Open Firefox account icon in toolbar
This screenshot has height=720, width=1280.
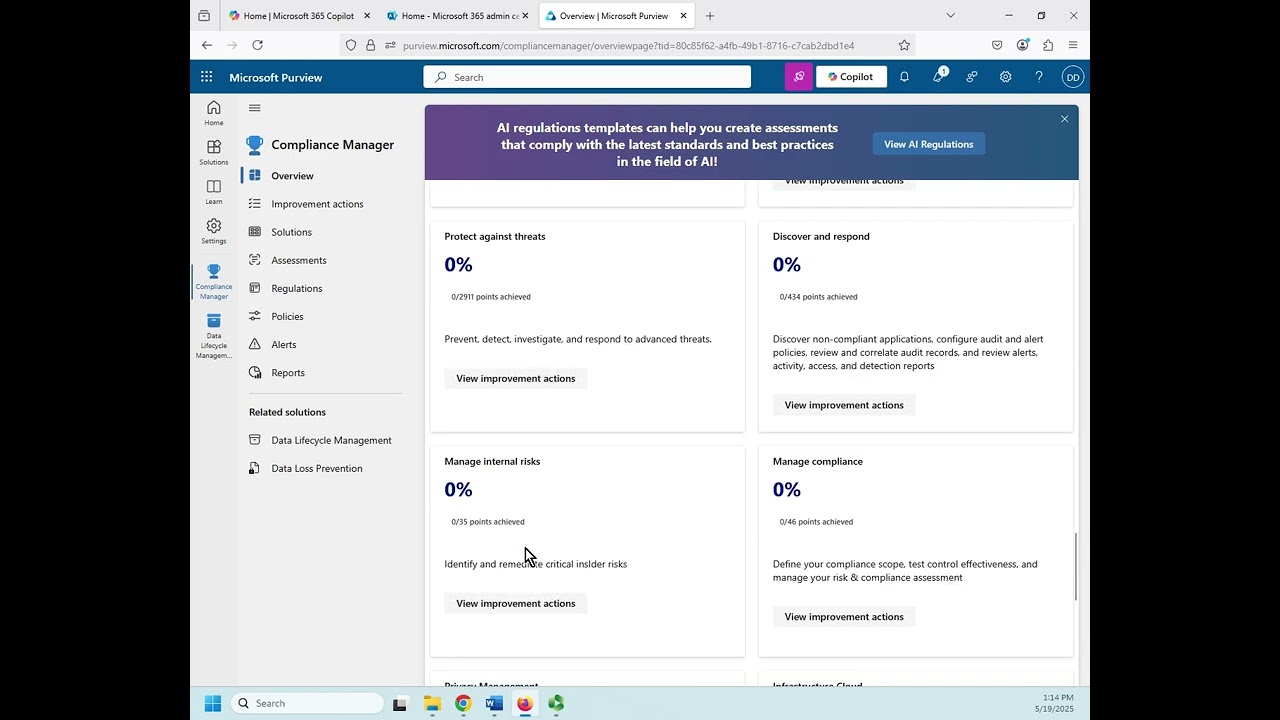pos(1022,45)
